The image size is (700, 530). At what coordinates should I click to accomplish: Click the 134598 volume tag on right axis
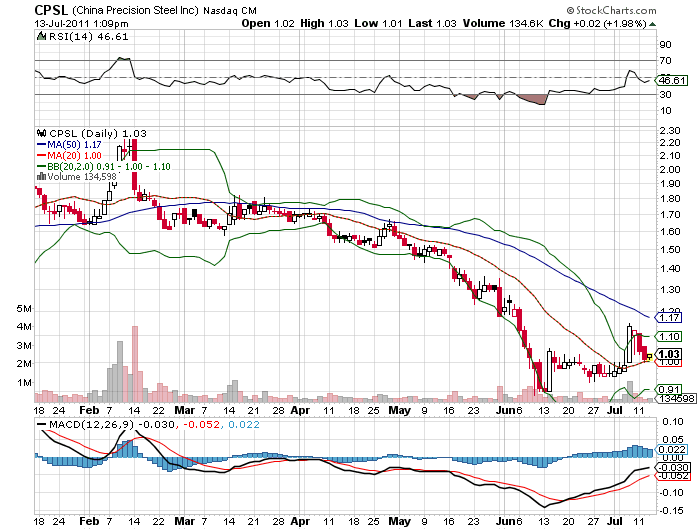(x=677, y=398)
